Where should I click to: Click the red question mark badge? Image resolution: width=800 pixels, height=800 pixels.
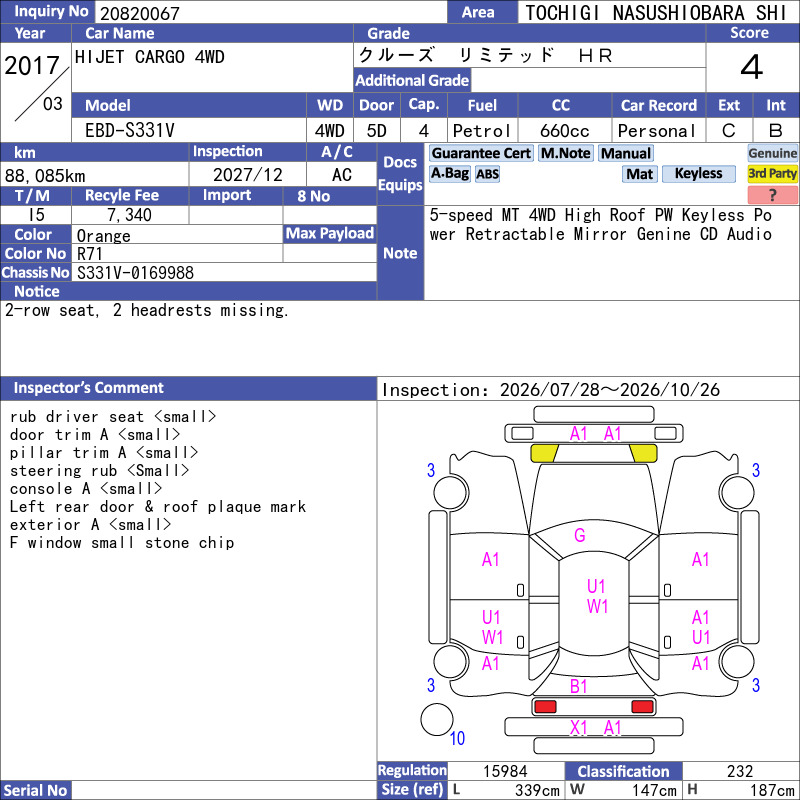click(772, 194)
